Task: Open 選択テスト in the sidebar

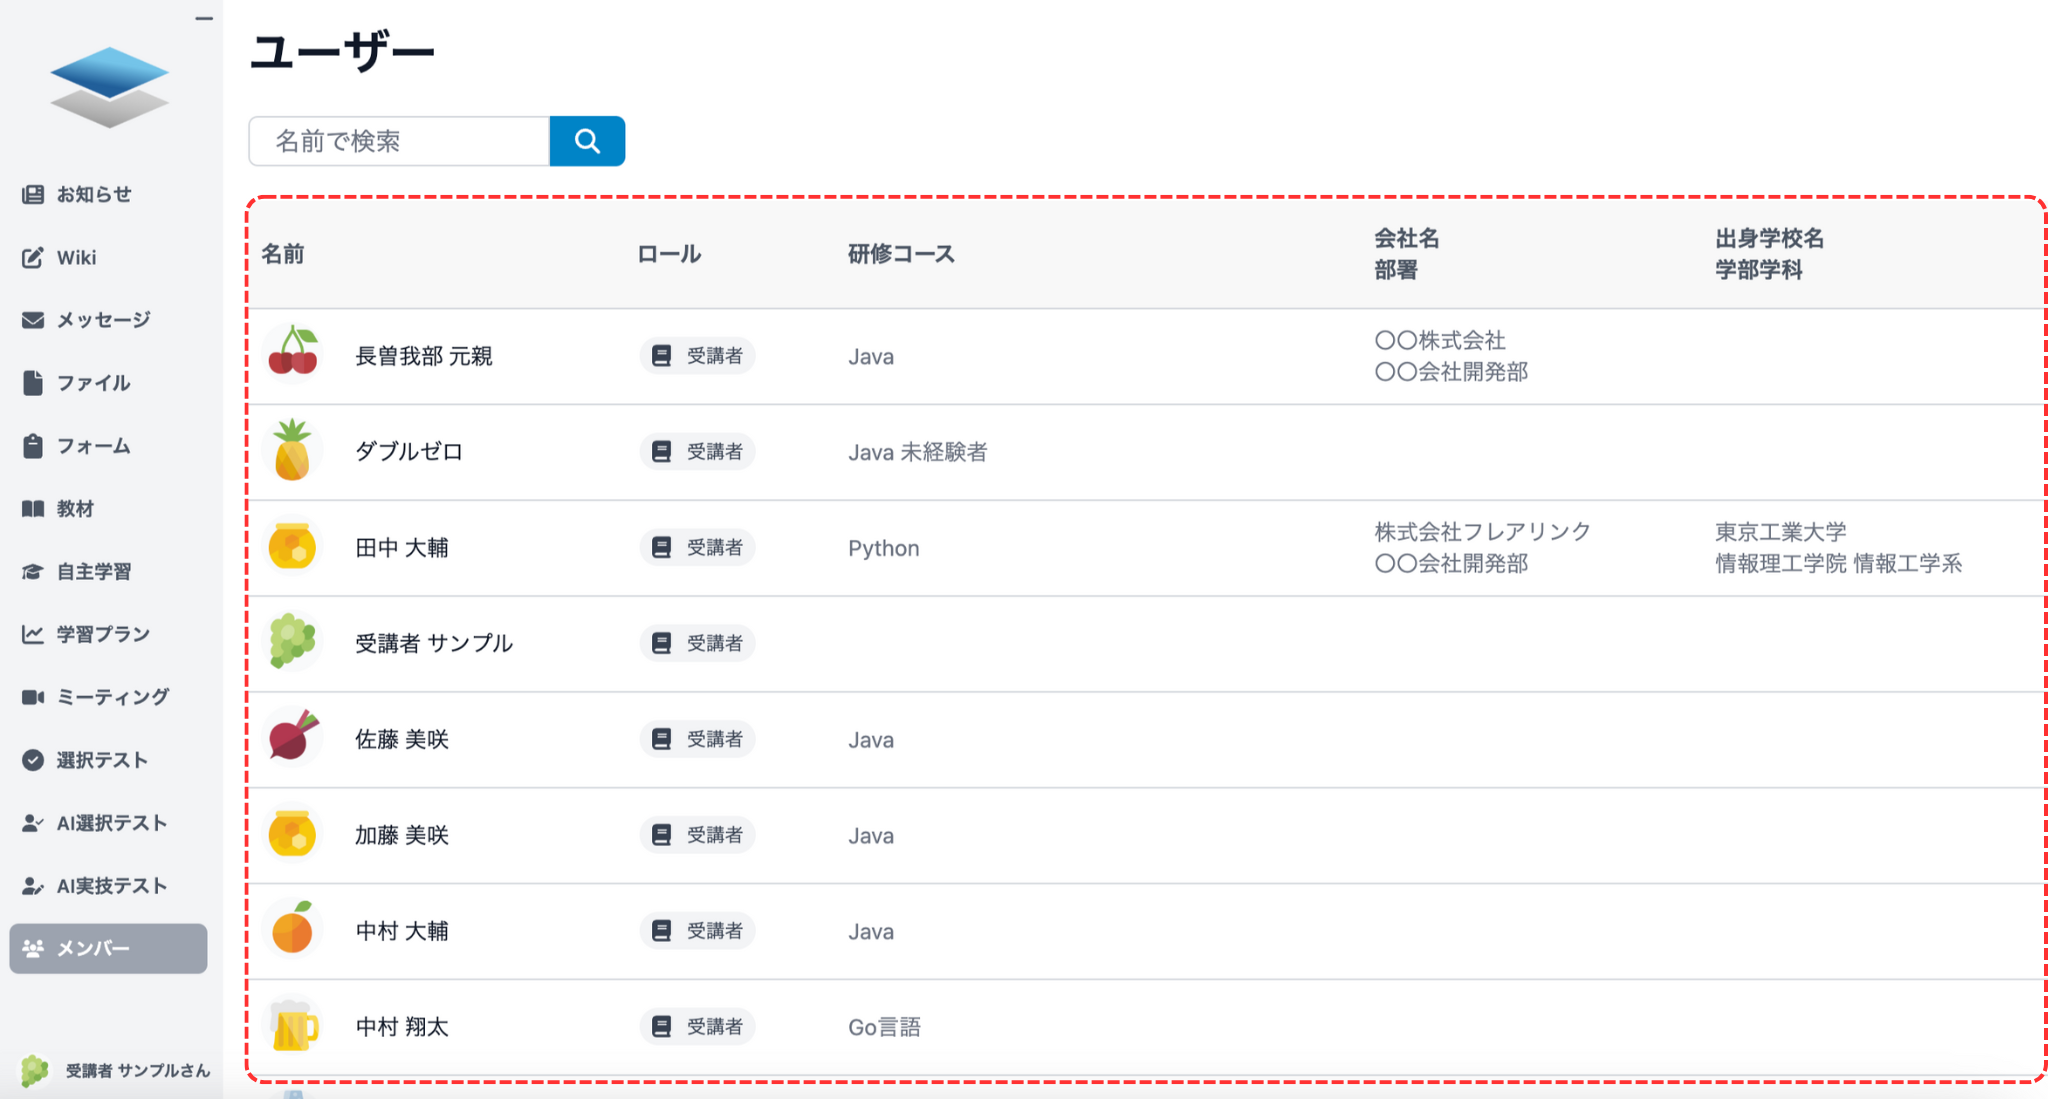Action: click(101, 760)
